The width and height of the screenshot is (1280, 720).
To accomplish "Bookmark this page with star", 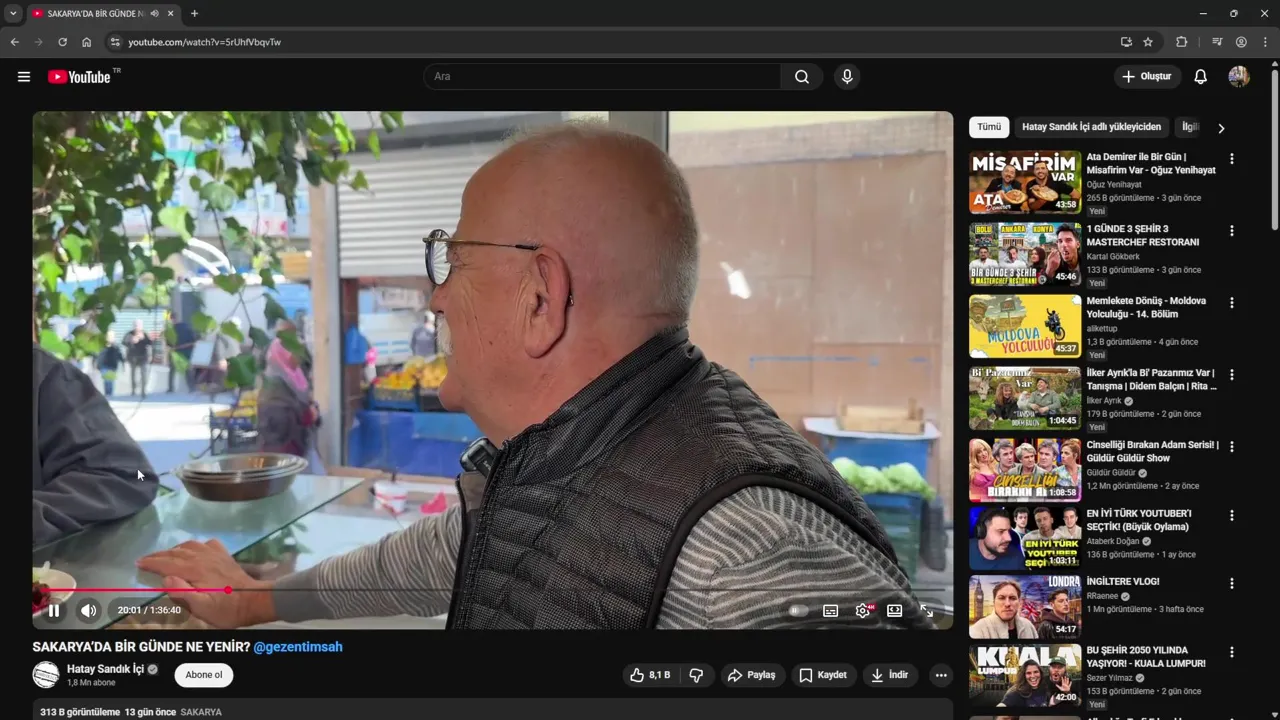I will pyautogui.click(x=1148, y=42).
